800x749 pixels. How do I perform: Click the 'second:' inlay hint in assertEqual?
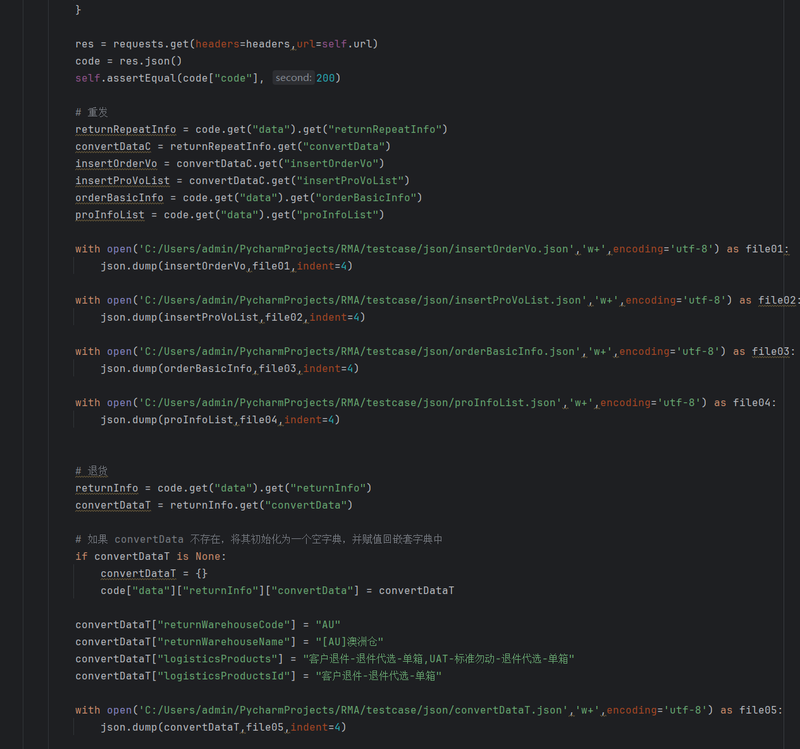coord(293,78)
